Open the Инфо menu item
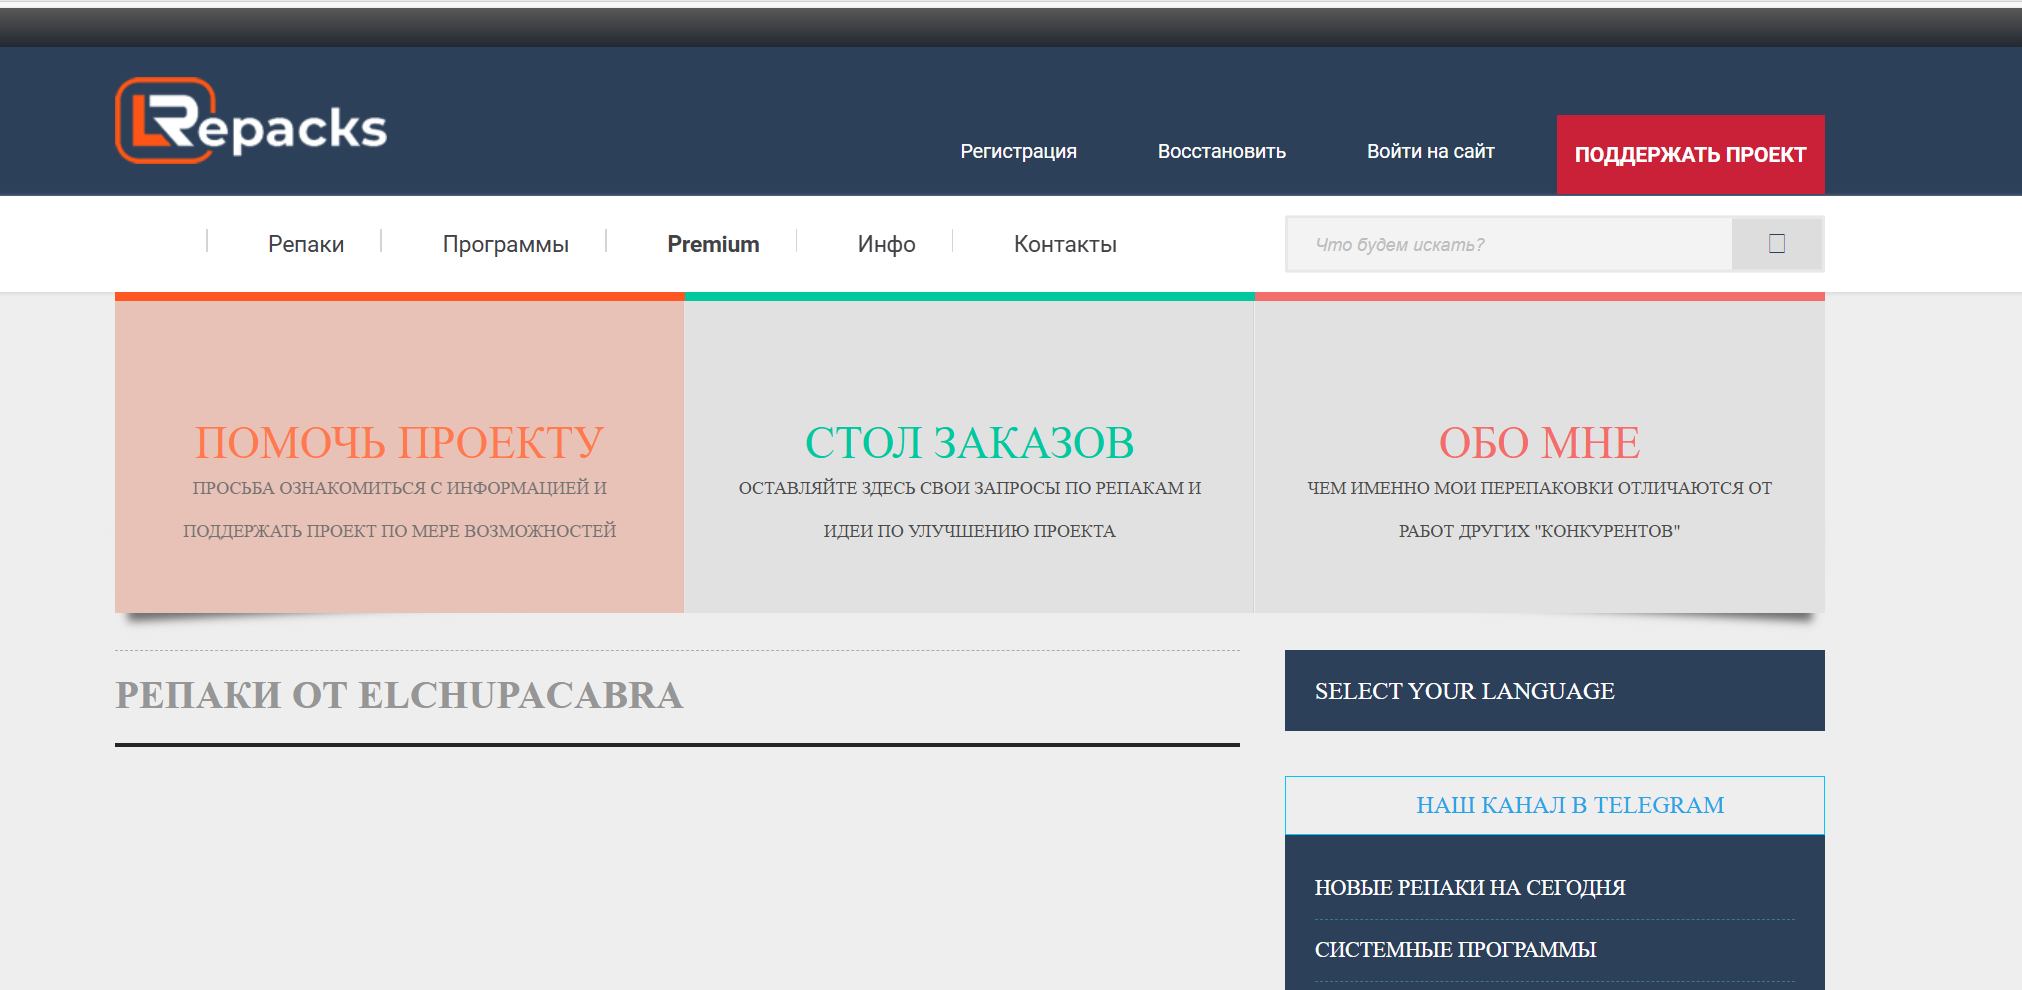The width and height of the screenshot is (2022, 990). click(x=886, y=245)
